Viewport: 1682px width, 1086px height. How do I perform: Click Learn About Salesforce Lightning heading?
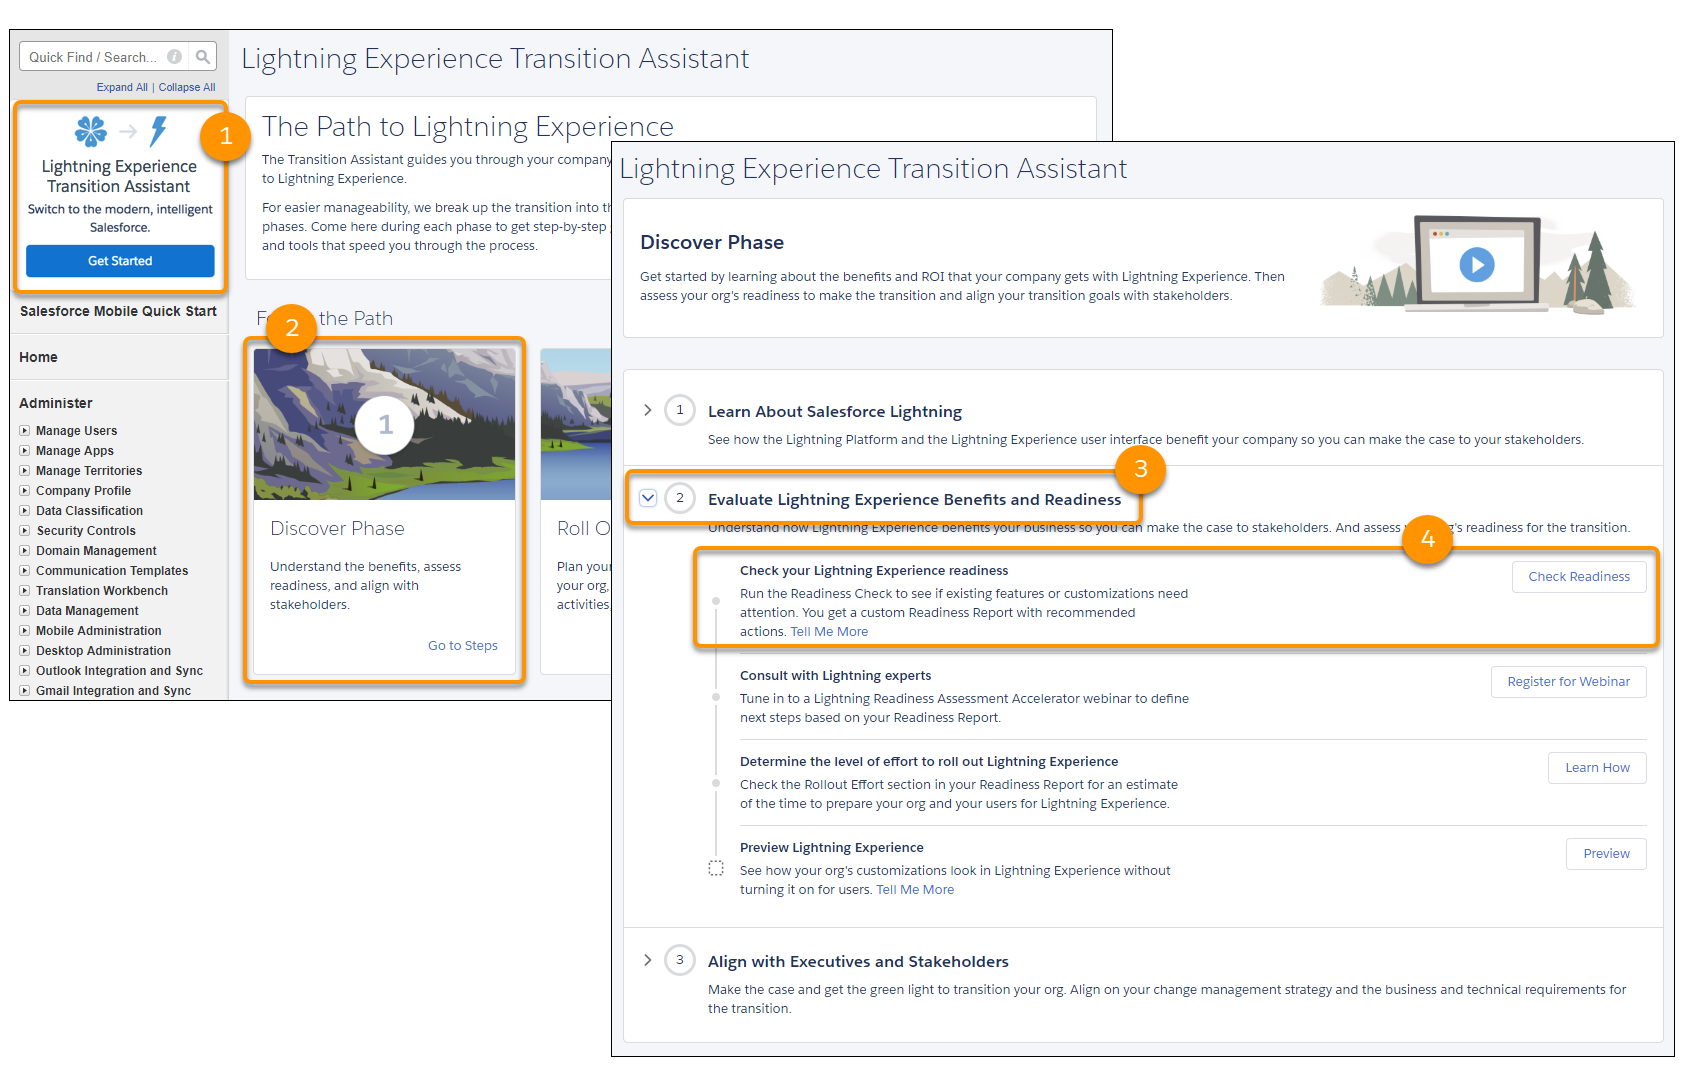point(835,412)
